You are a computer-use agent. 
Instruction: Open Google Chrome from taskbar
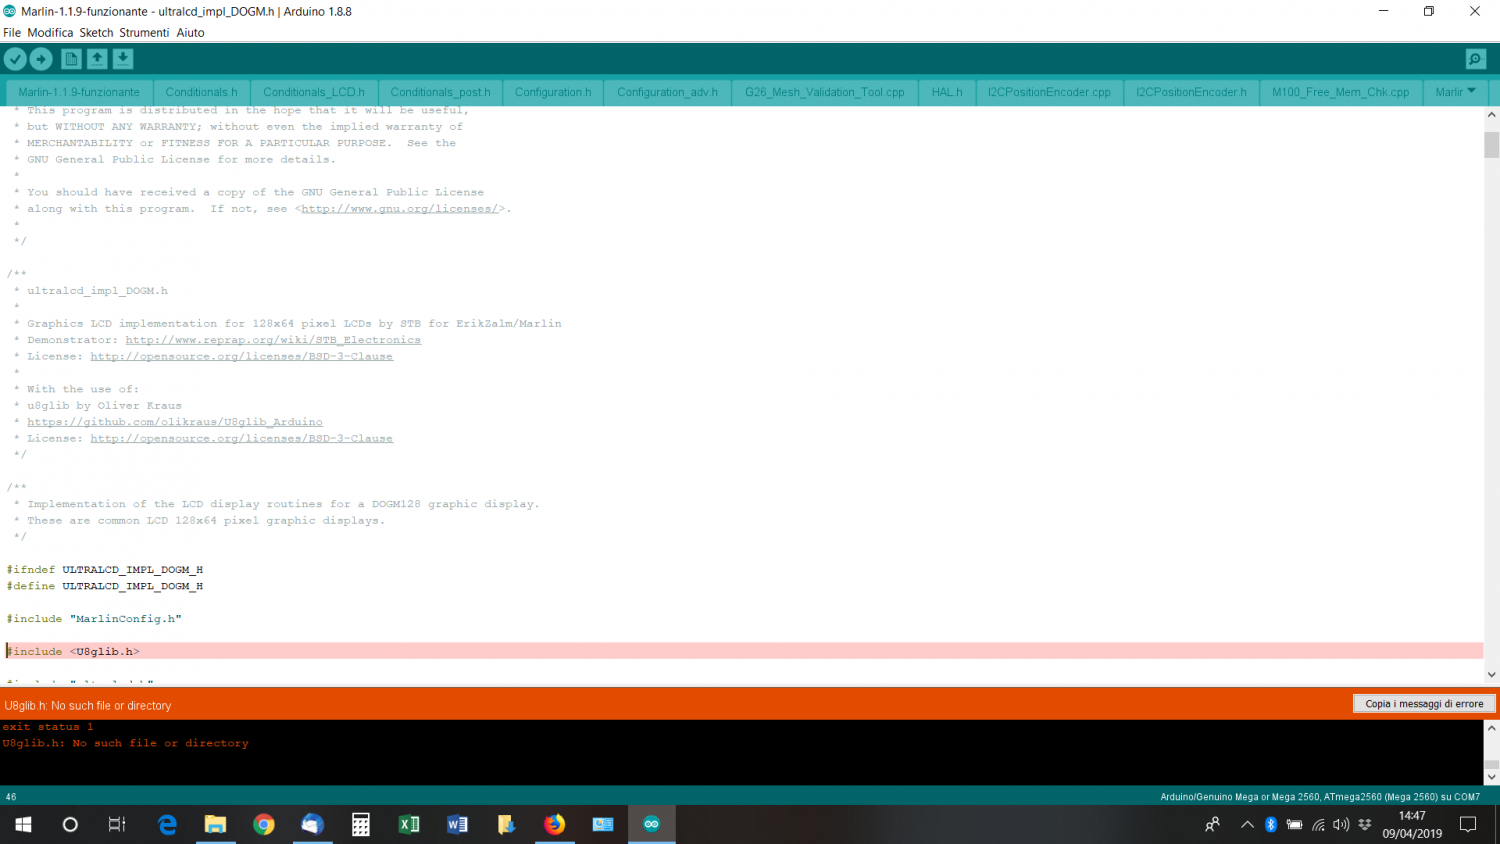[x=264, y=824]
